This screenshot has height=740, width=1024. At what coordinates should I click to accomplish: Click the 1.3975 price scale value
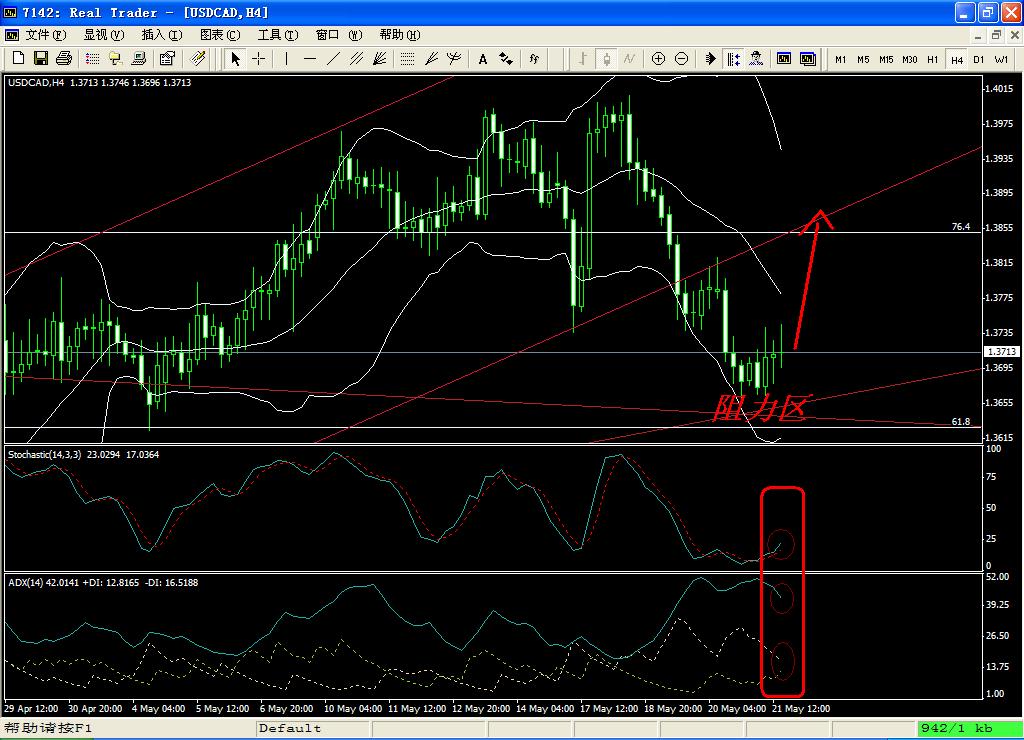pos(1000,123)
